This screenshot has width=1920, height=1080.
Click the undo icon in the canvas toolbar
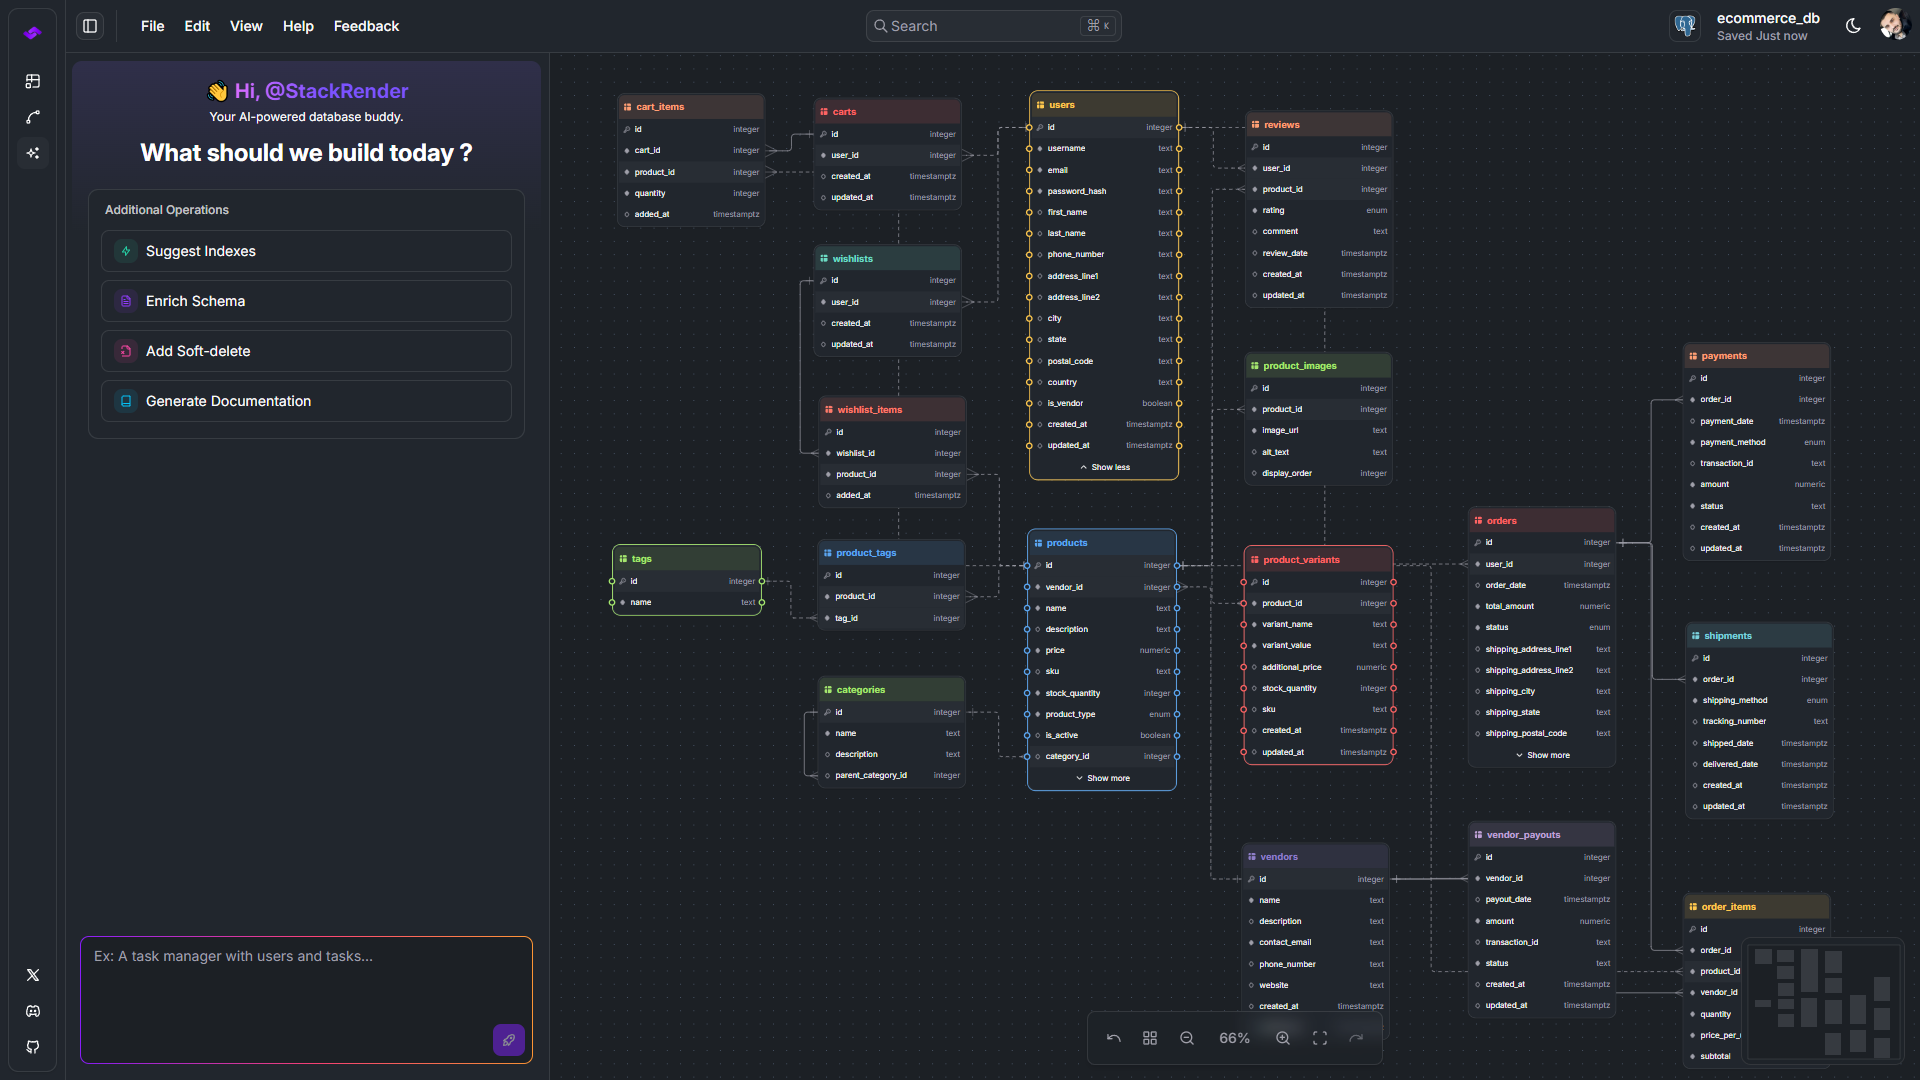(1113, 1038)
